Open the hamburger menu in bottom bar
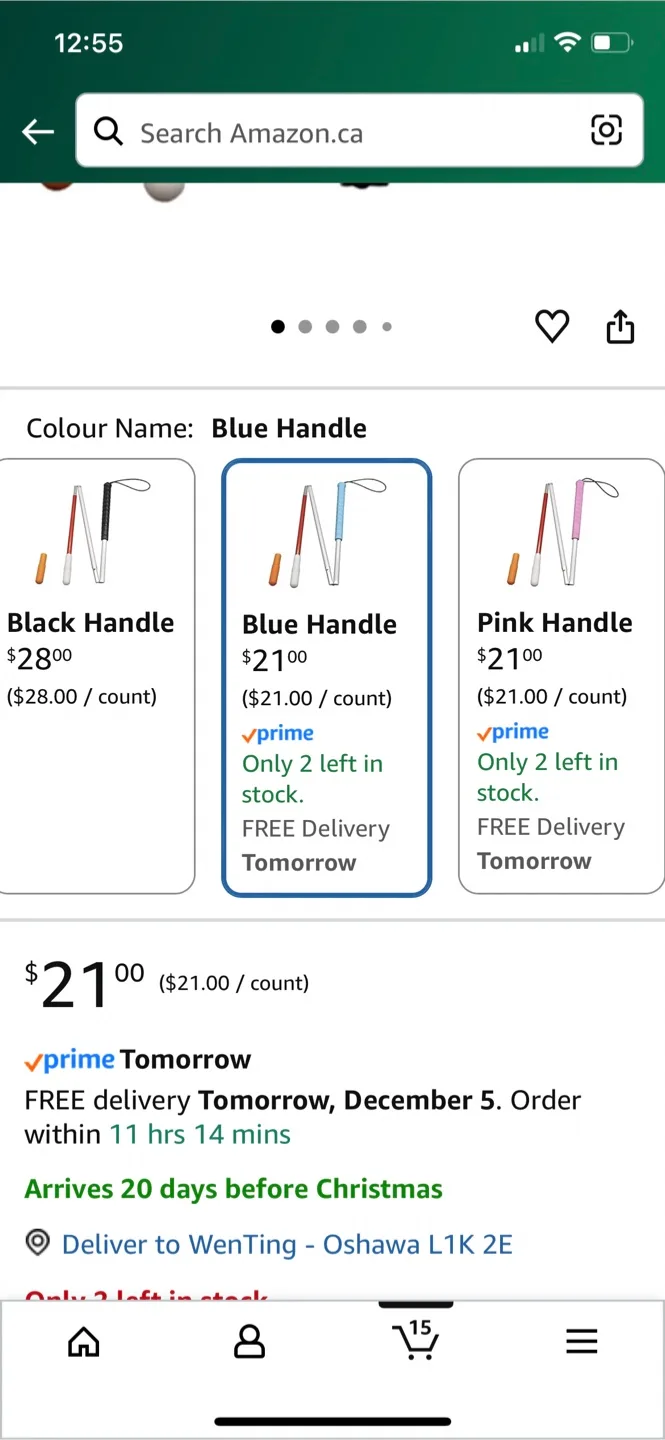Image resolution: width=665 pixels, height=1440 pixels. pyautogui.click(x=581, y=1342)
